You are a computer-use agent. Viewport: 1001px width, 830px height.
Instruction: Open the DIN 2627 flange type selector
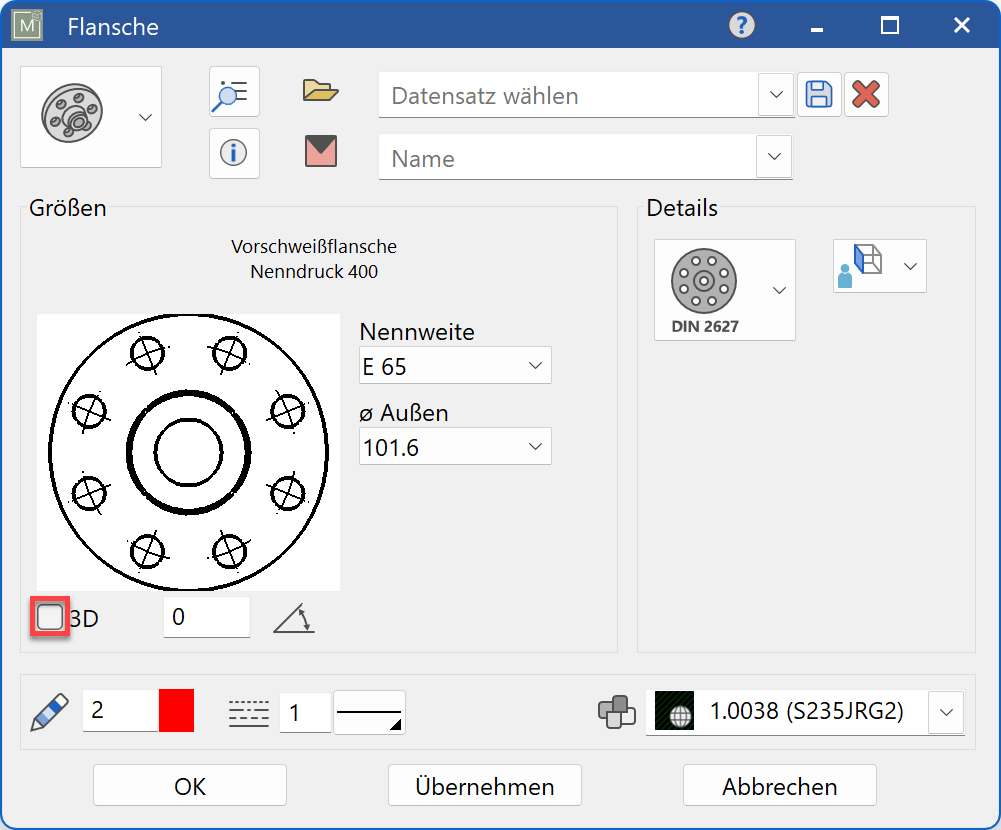click(724, 290)
